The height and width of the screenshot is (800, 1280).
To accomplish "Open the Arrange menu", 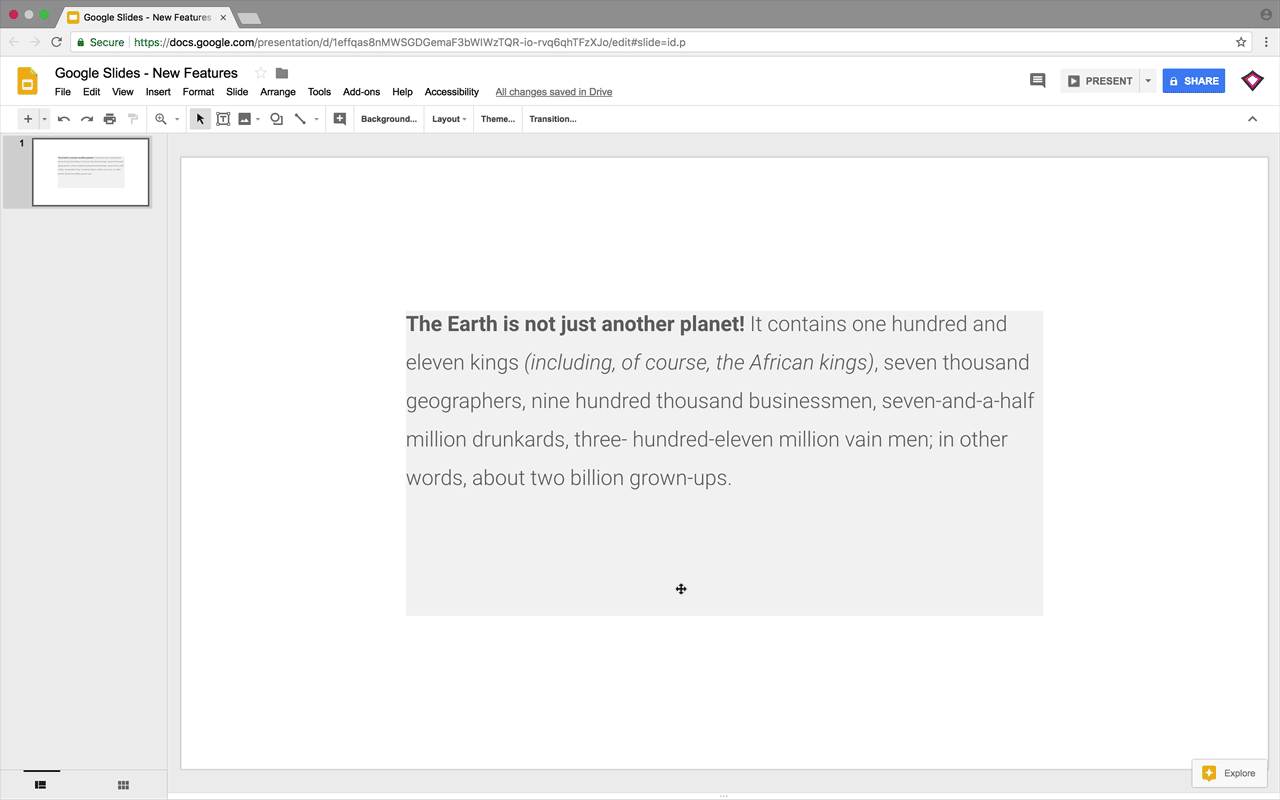I will pyautogui.click(x=278, y=92).
